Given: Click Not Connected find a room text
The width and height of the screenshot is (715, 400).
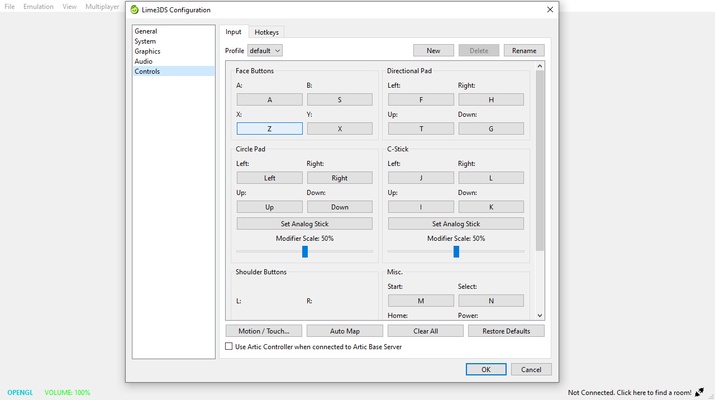Looking at the screenshot, I should (x=630, y=392).
